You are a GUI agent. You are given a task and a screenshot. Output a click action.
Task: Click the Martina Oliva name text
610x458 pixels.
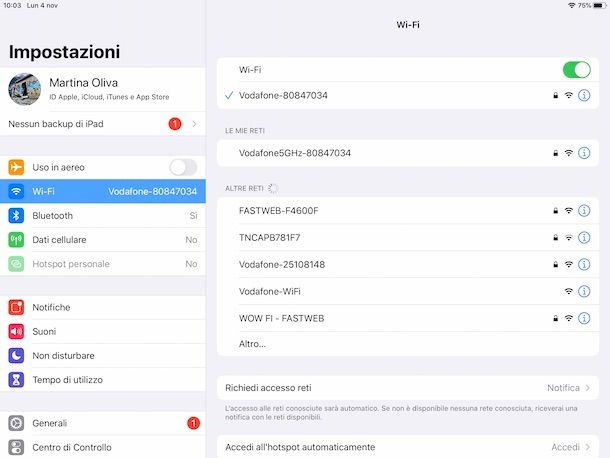(x=83, y=83)
